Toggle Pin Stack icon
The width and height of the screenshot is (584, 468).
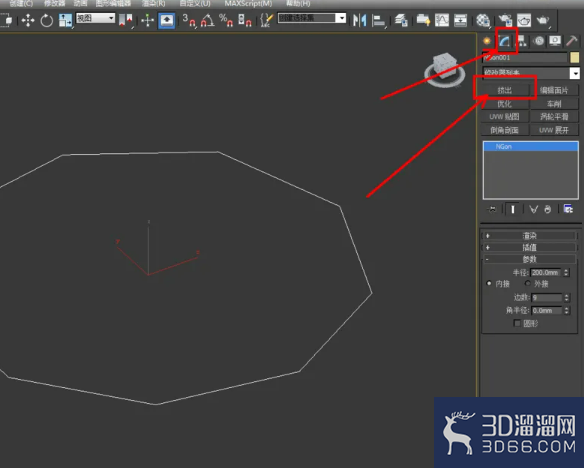[x=492, y=209]
